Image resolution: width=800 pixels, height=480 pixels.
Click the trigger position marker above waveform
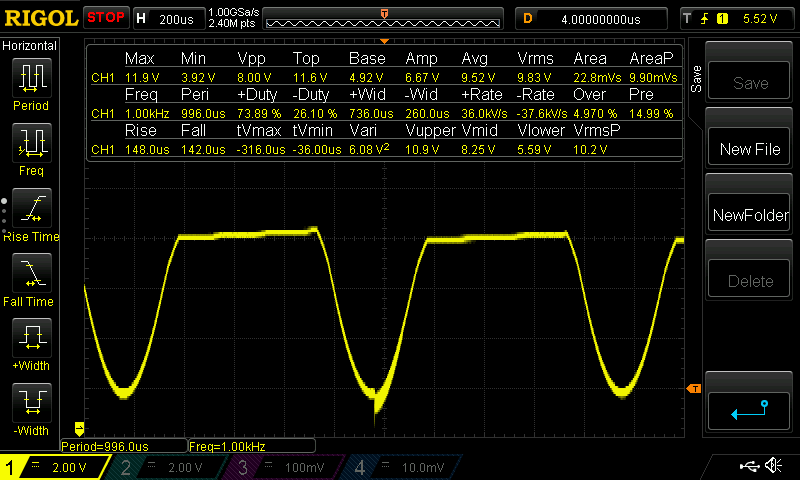pyautogui.click(x=385, y=41)
